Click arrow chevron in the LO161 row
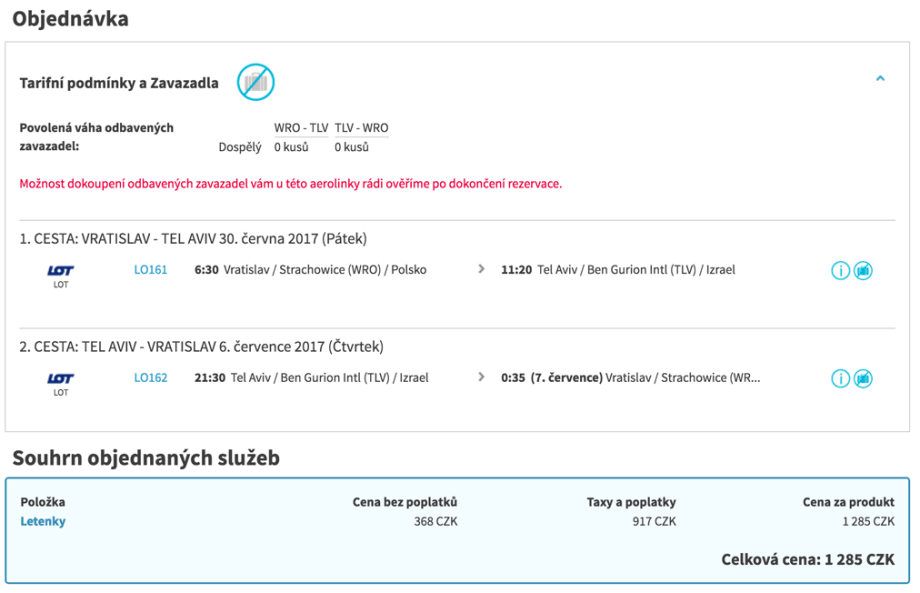Viewport: 920px width, 593px height. pos(481,270)
